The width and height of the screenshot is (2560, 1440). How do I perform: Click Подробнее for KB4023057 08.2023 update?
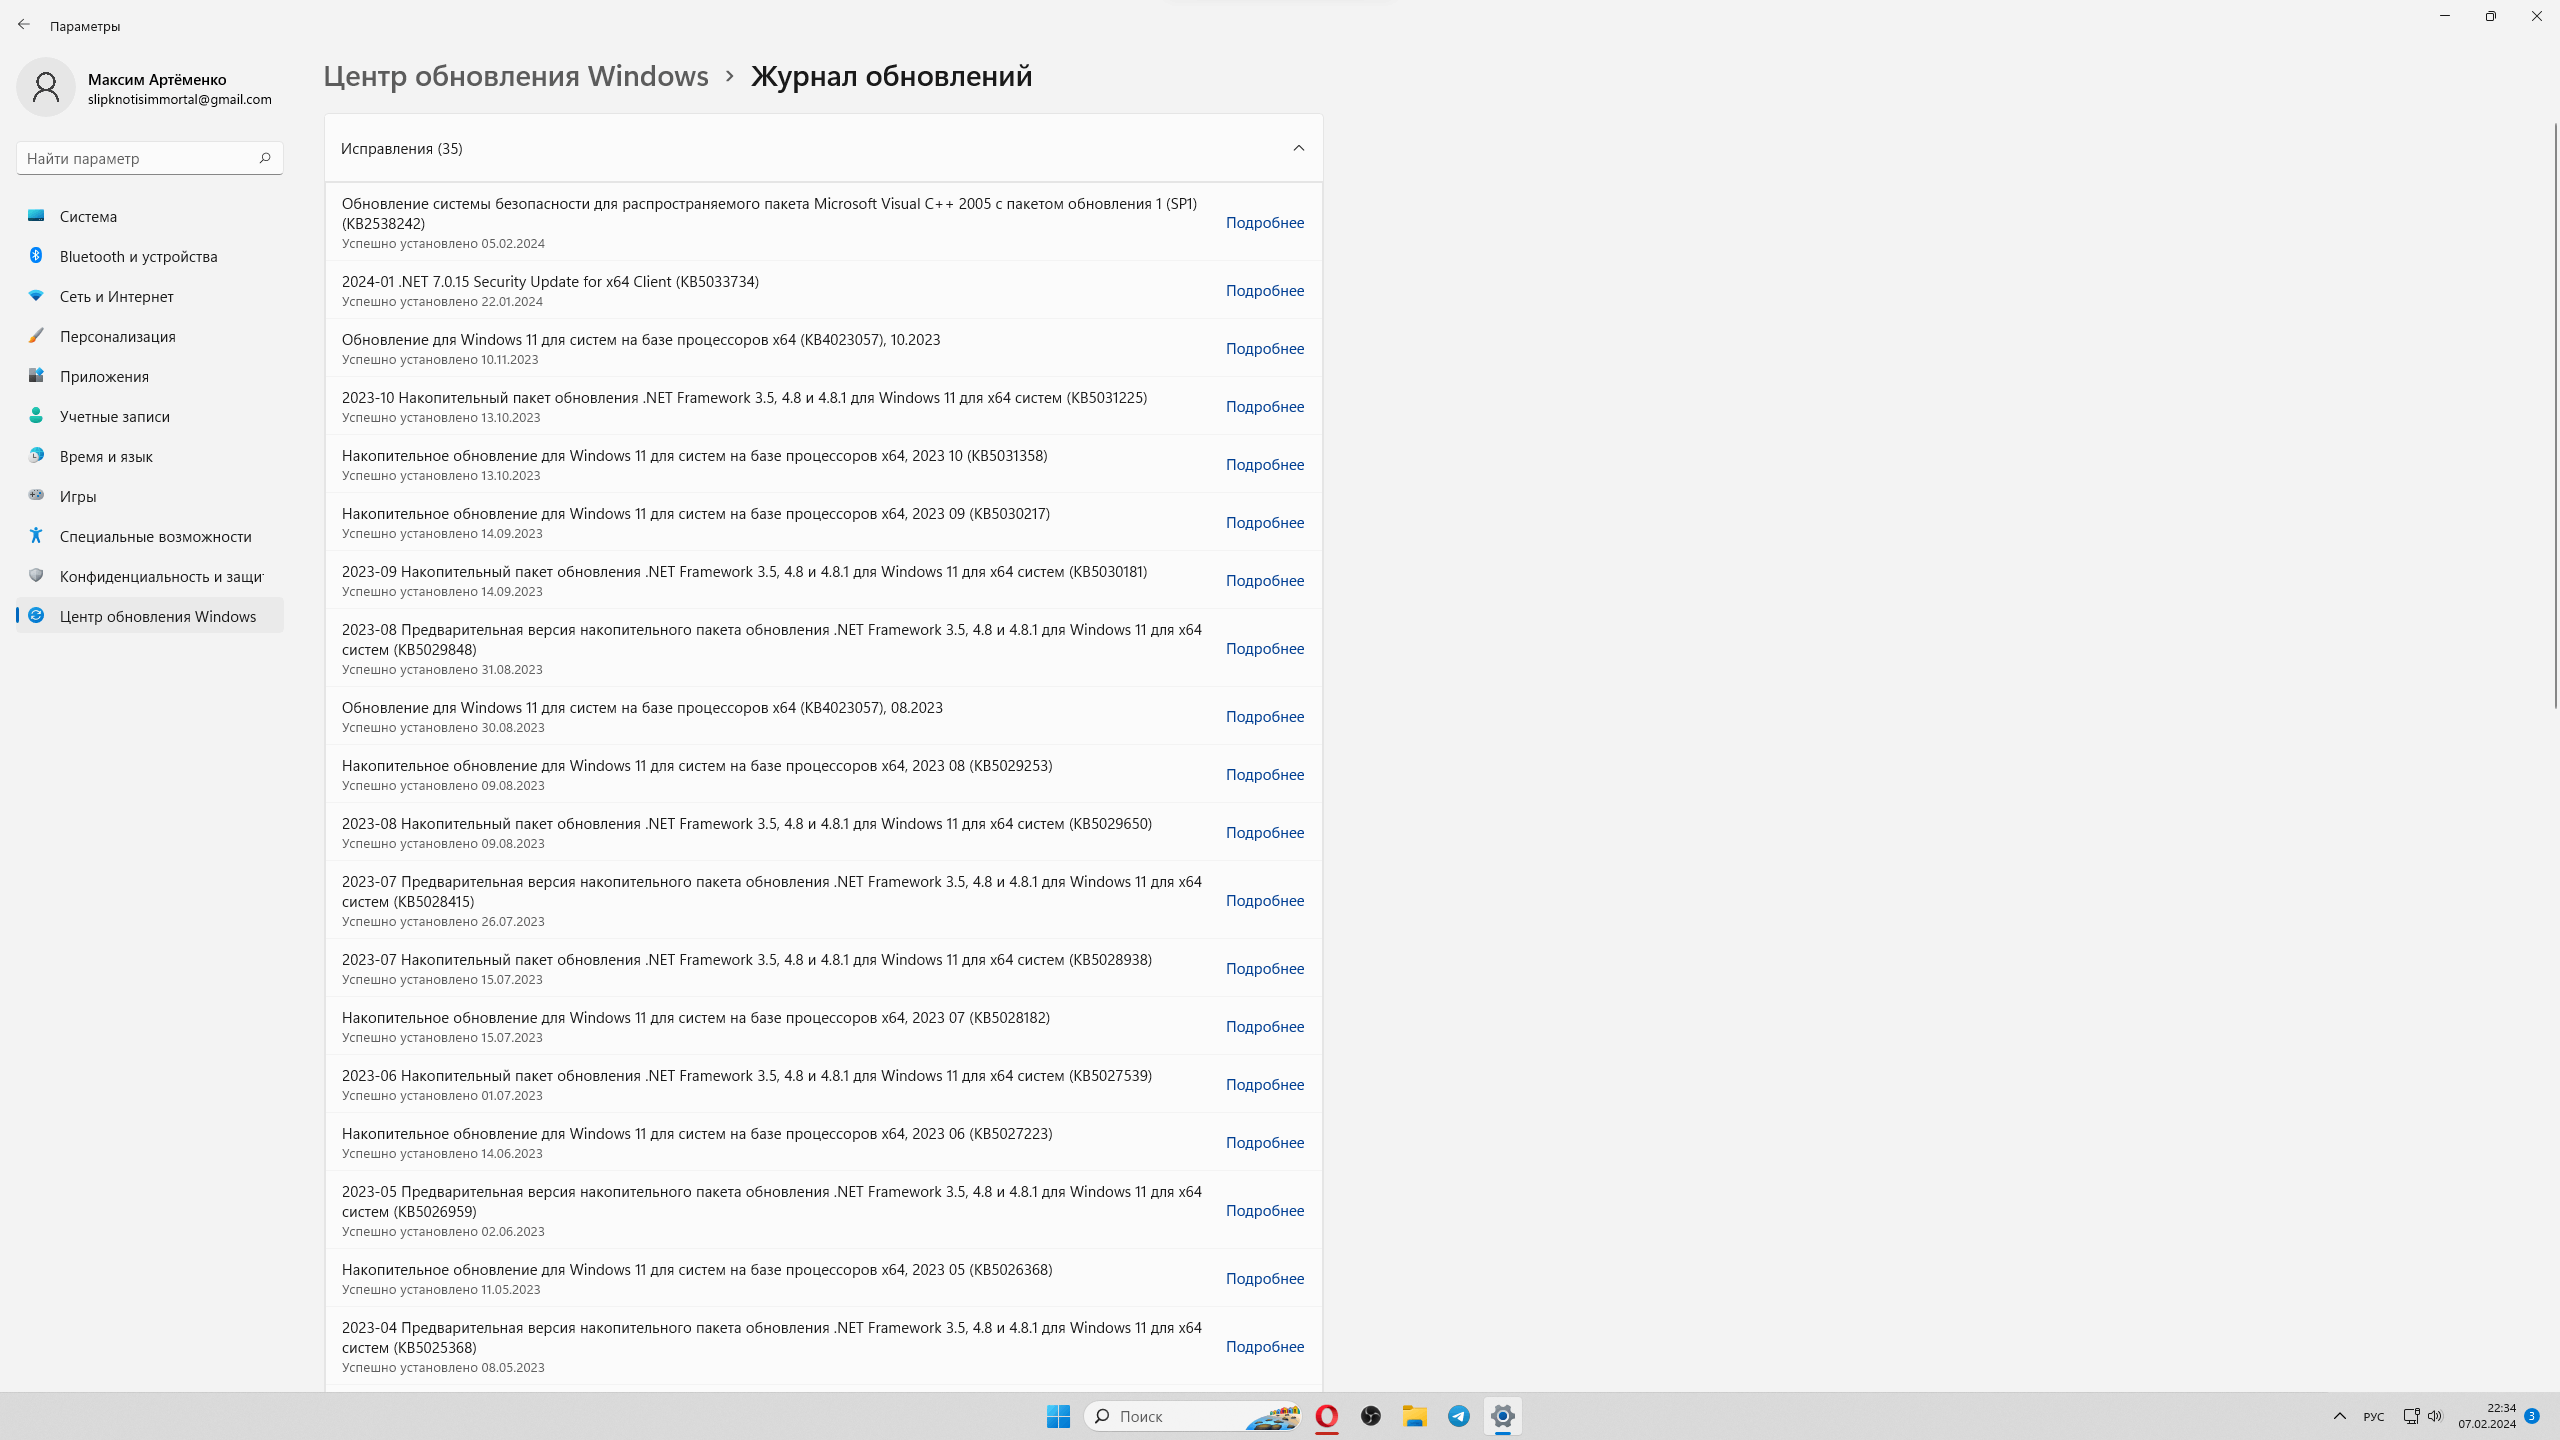pyautogui.click(x=1265, y=716)
